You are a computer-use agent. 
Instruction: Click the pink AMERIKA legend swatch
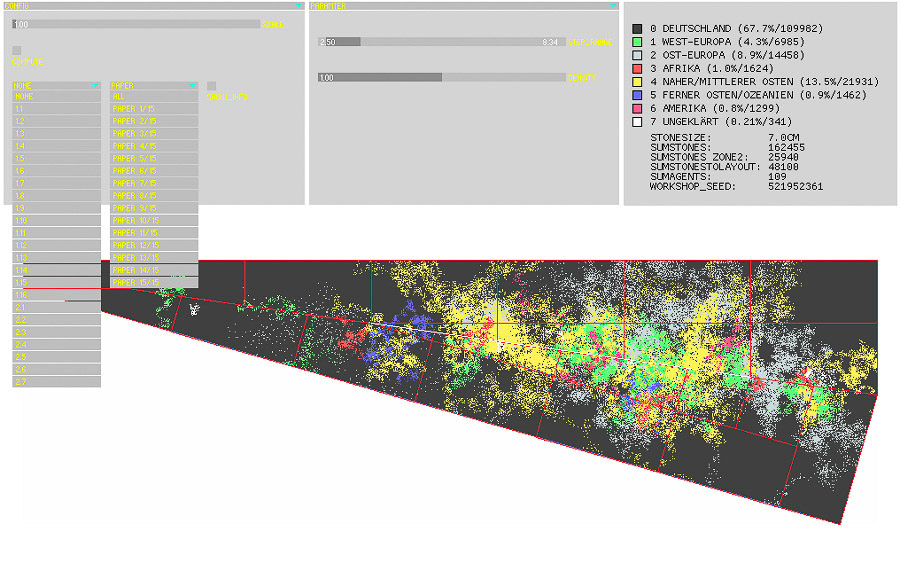click(637, 108)
